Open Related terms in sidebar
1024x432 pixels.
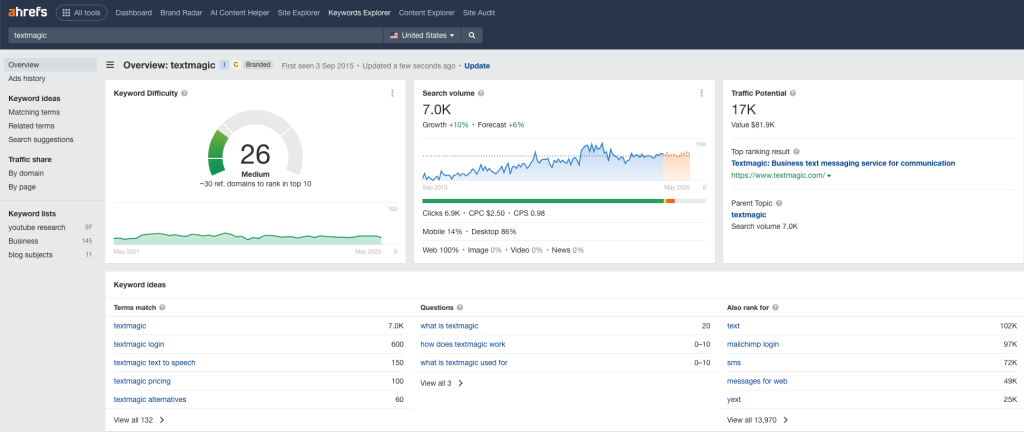pyautogui.click(x=31, y=126)
